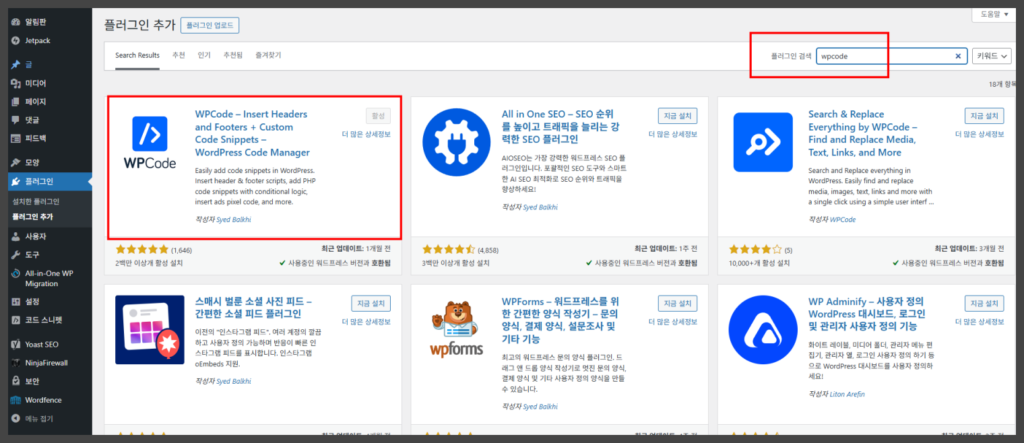1024x443 pixels.
Task: Open the Search & Replace Everything title link
Action: (864, 133)
